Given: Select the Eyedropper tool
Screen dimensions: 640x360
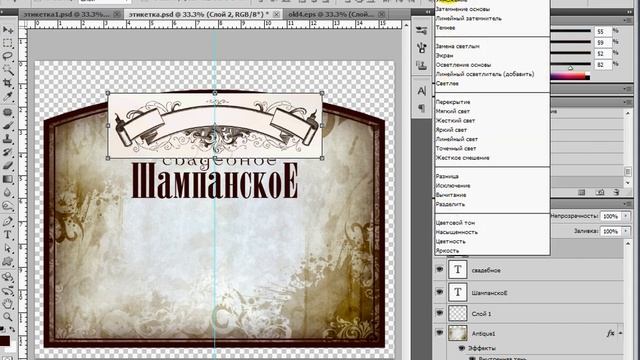Looking at the screenshot, I should point(8,96).
